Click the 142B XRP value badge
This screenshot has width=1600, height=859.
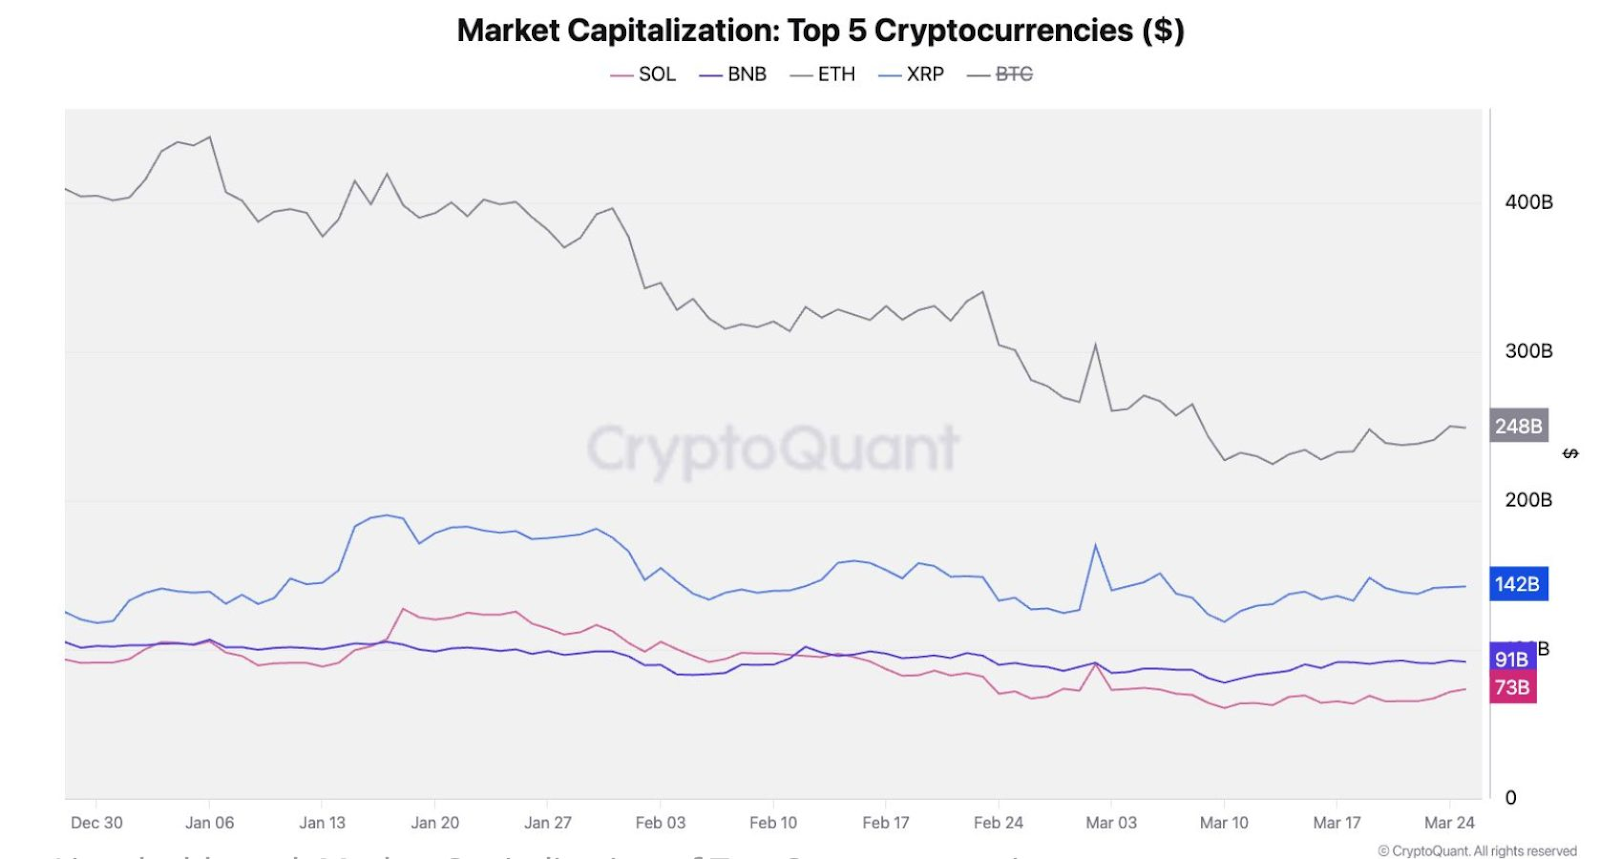(x=1518, y=584)
